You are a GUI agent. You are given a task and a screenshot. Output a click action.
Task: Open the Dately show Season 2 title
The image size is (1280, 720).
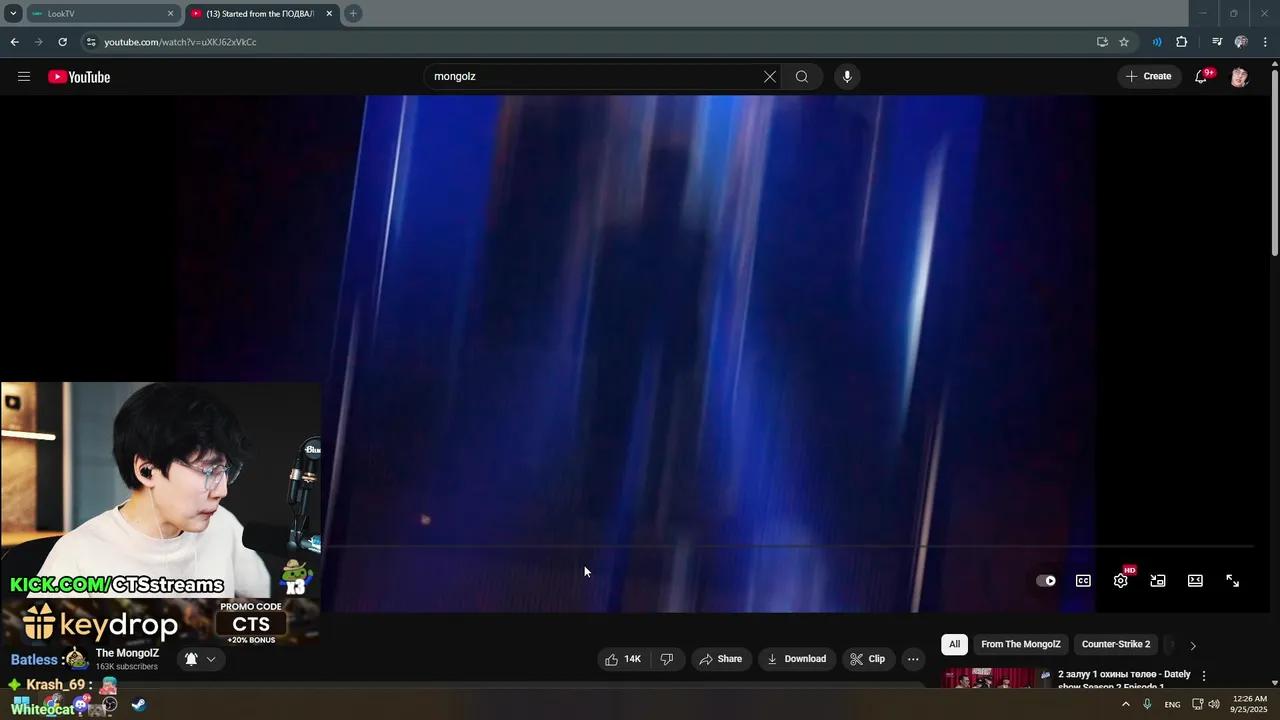[x=1124, y=679]
